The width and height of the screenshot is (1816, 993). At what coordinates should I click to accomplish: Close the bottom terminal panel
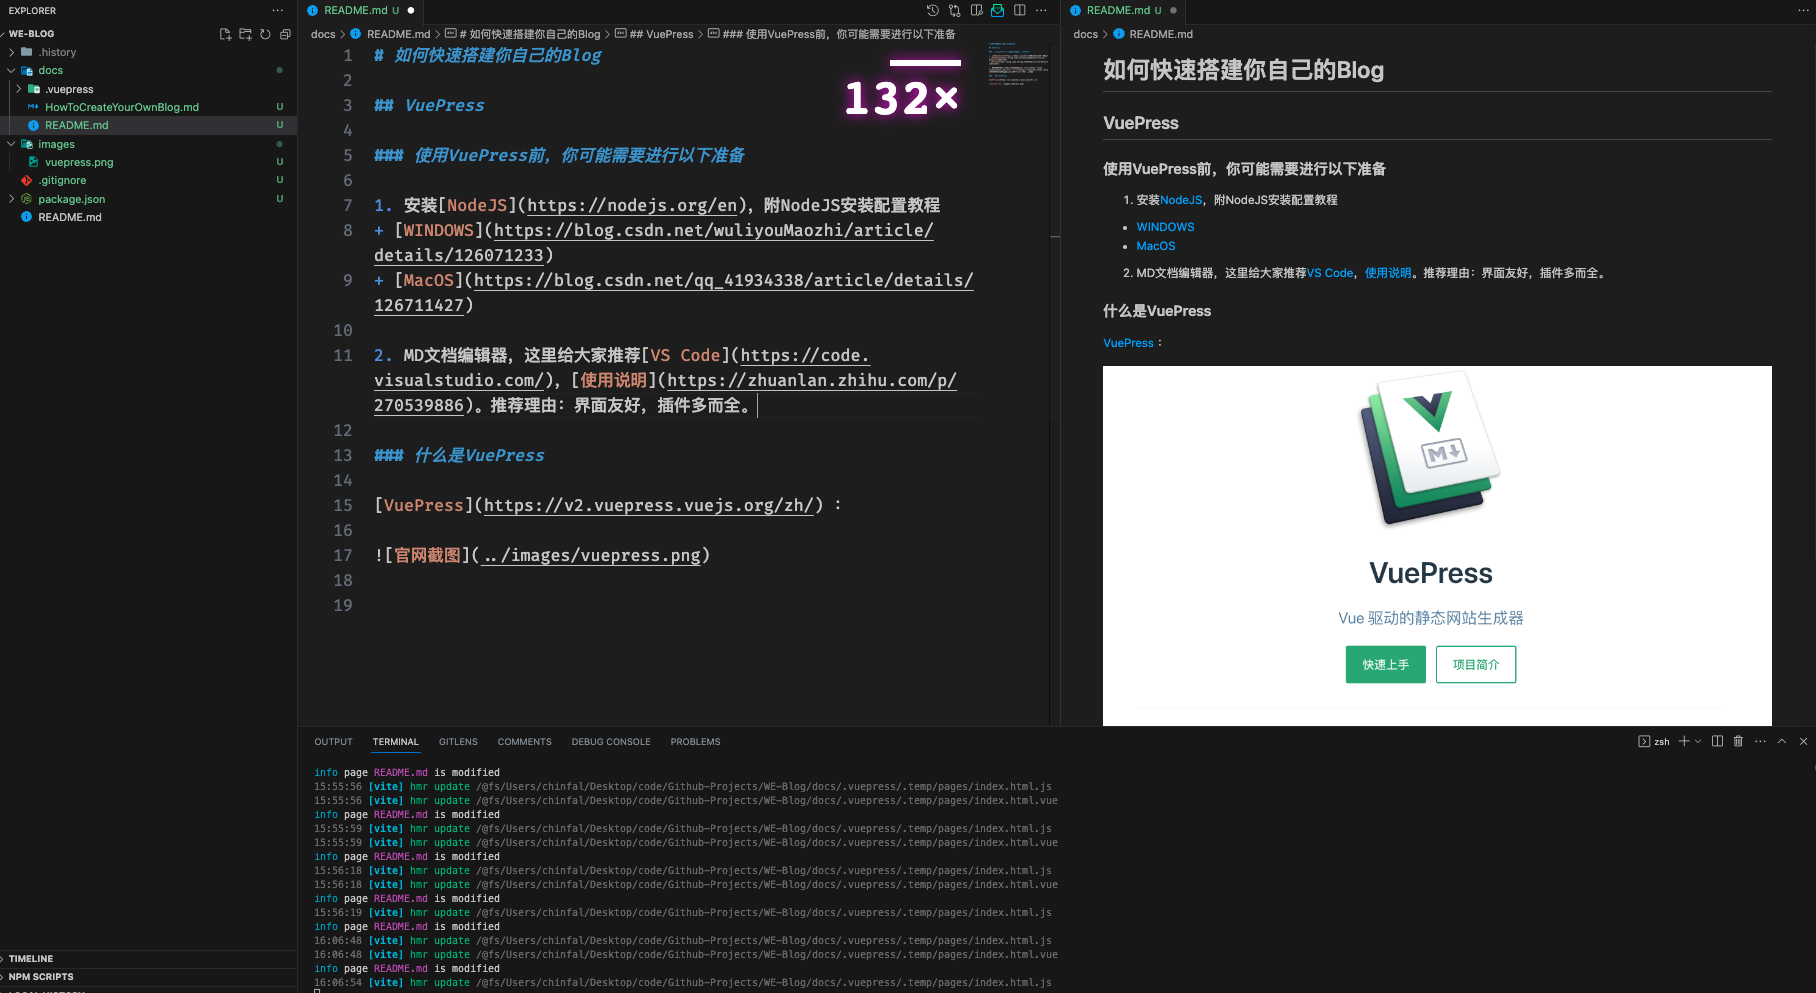pos(1803,741)
